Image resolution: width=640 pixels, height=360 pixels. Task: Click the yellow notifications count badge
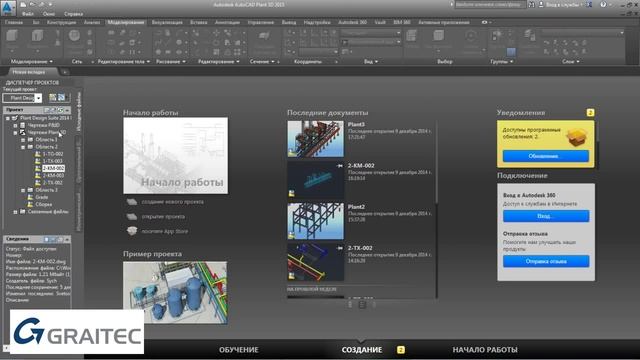pyautogui.click(x=590, y=113)
